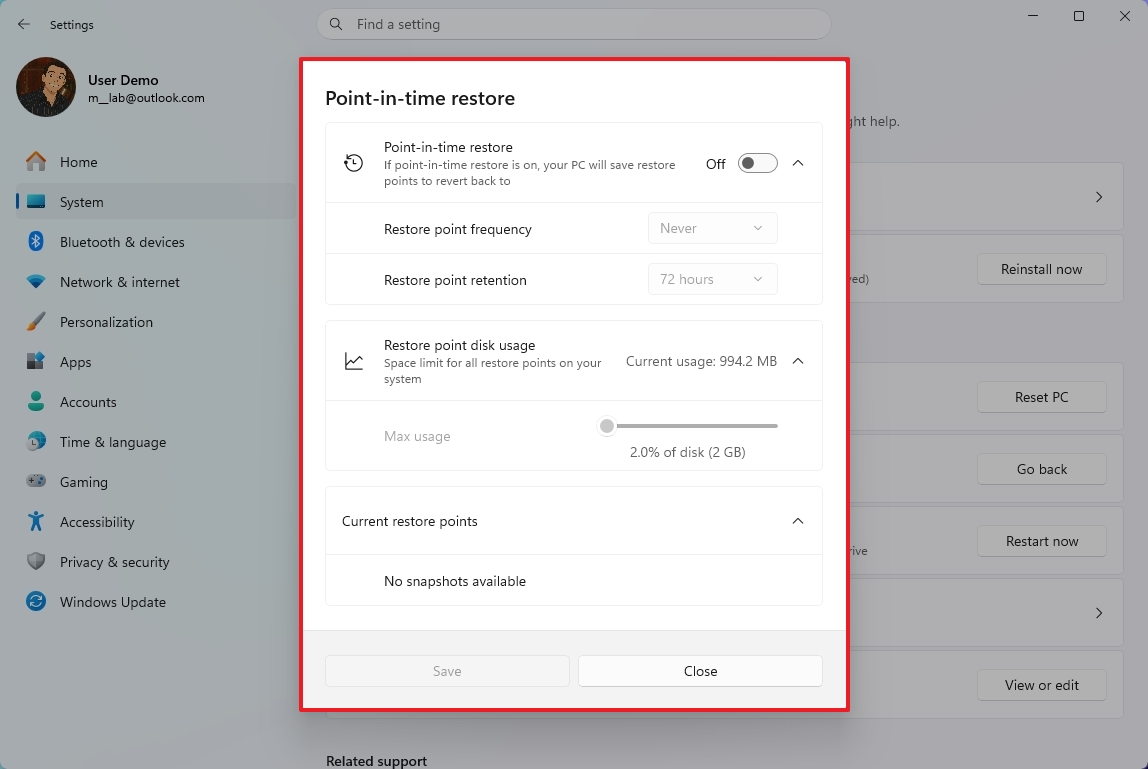Image resolution: width=1148 pixels, height=769 pixels.
Task: Close the Point-in-time restore dialog
Action: coord(700,671)
